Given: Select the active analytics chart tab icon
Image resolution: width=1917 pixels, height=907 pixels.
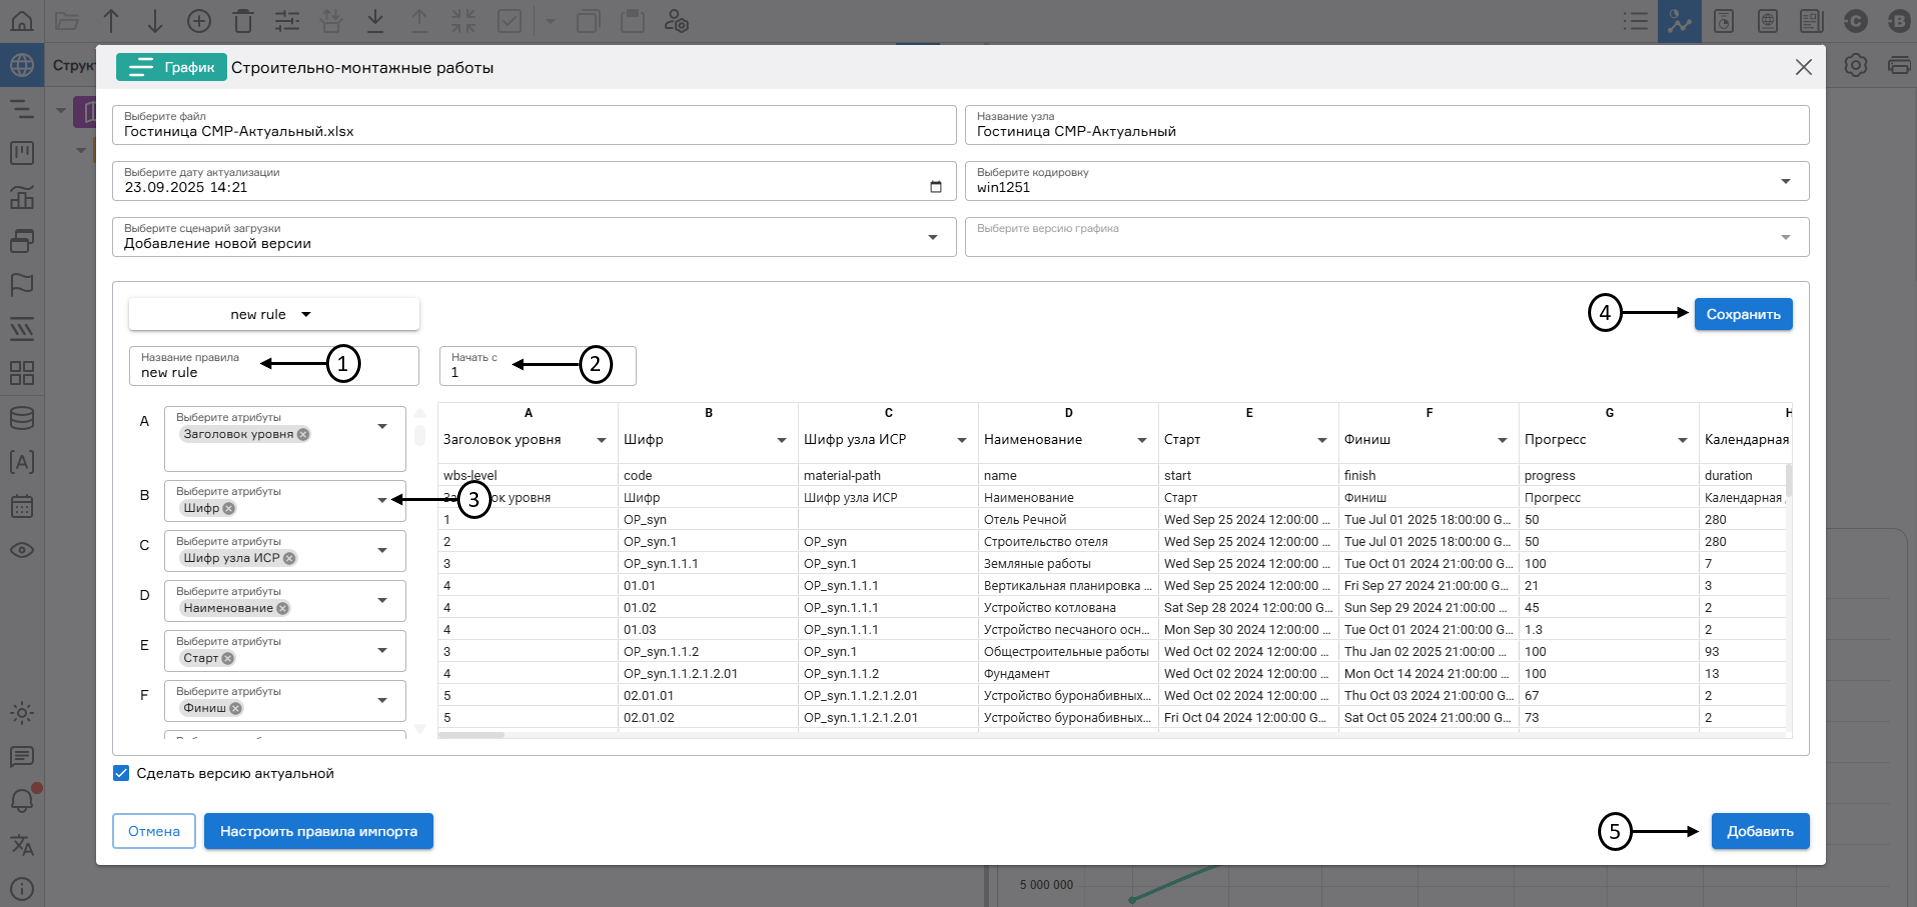Looking at the screenshot, I should [1679, 20].
